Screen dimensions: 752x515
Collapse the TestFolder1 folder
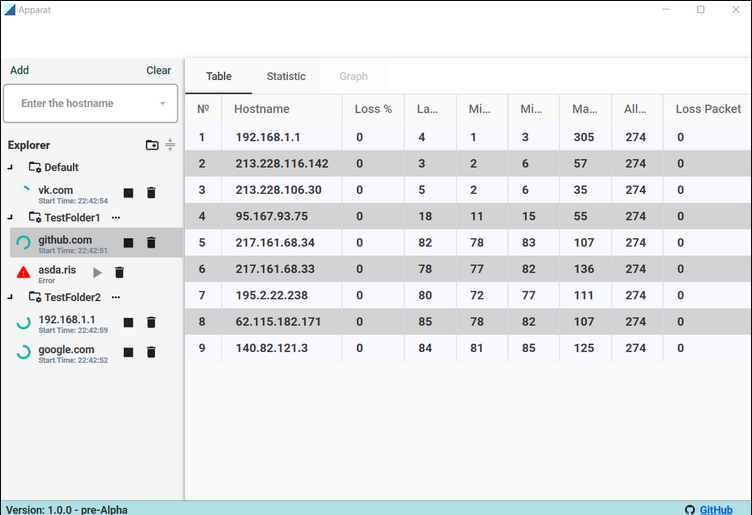[x=10, y=218]
